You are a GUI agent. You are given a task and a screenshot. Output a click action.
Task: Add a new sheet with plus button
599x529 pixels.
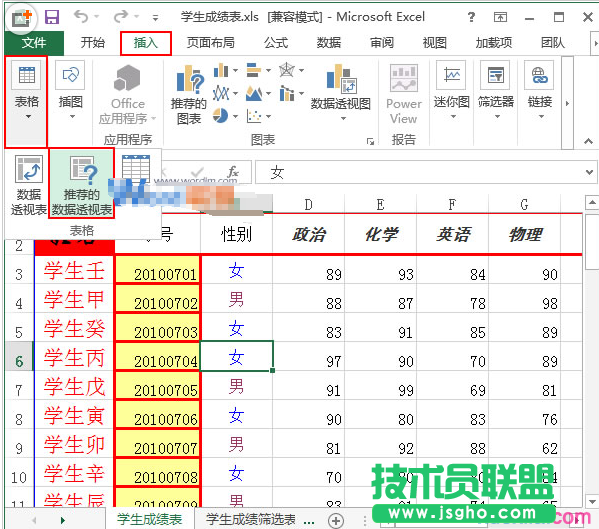click(x=336, y=521)
